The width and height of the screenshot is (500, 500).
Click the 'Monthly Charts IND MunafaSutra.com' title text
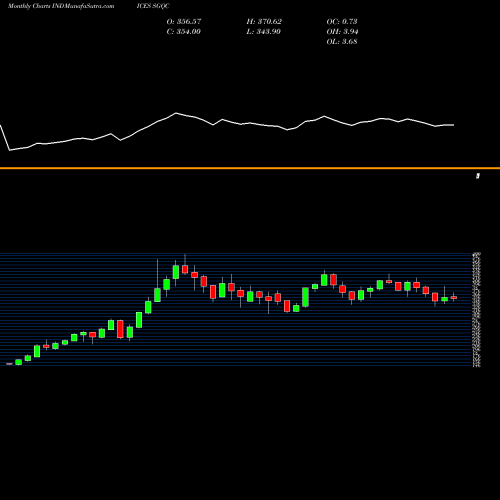[61, 6]
